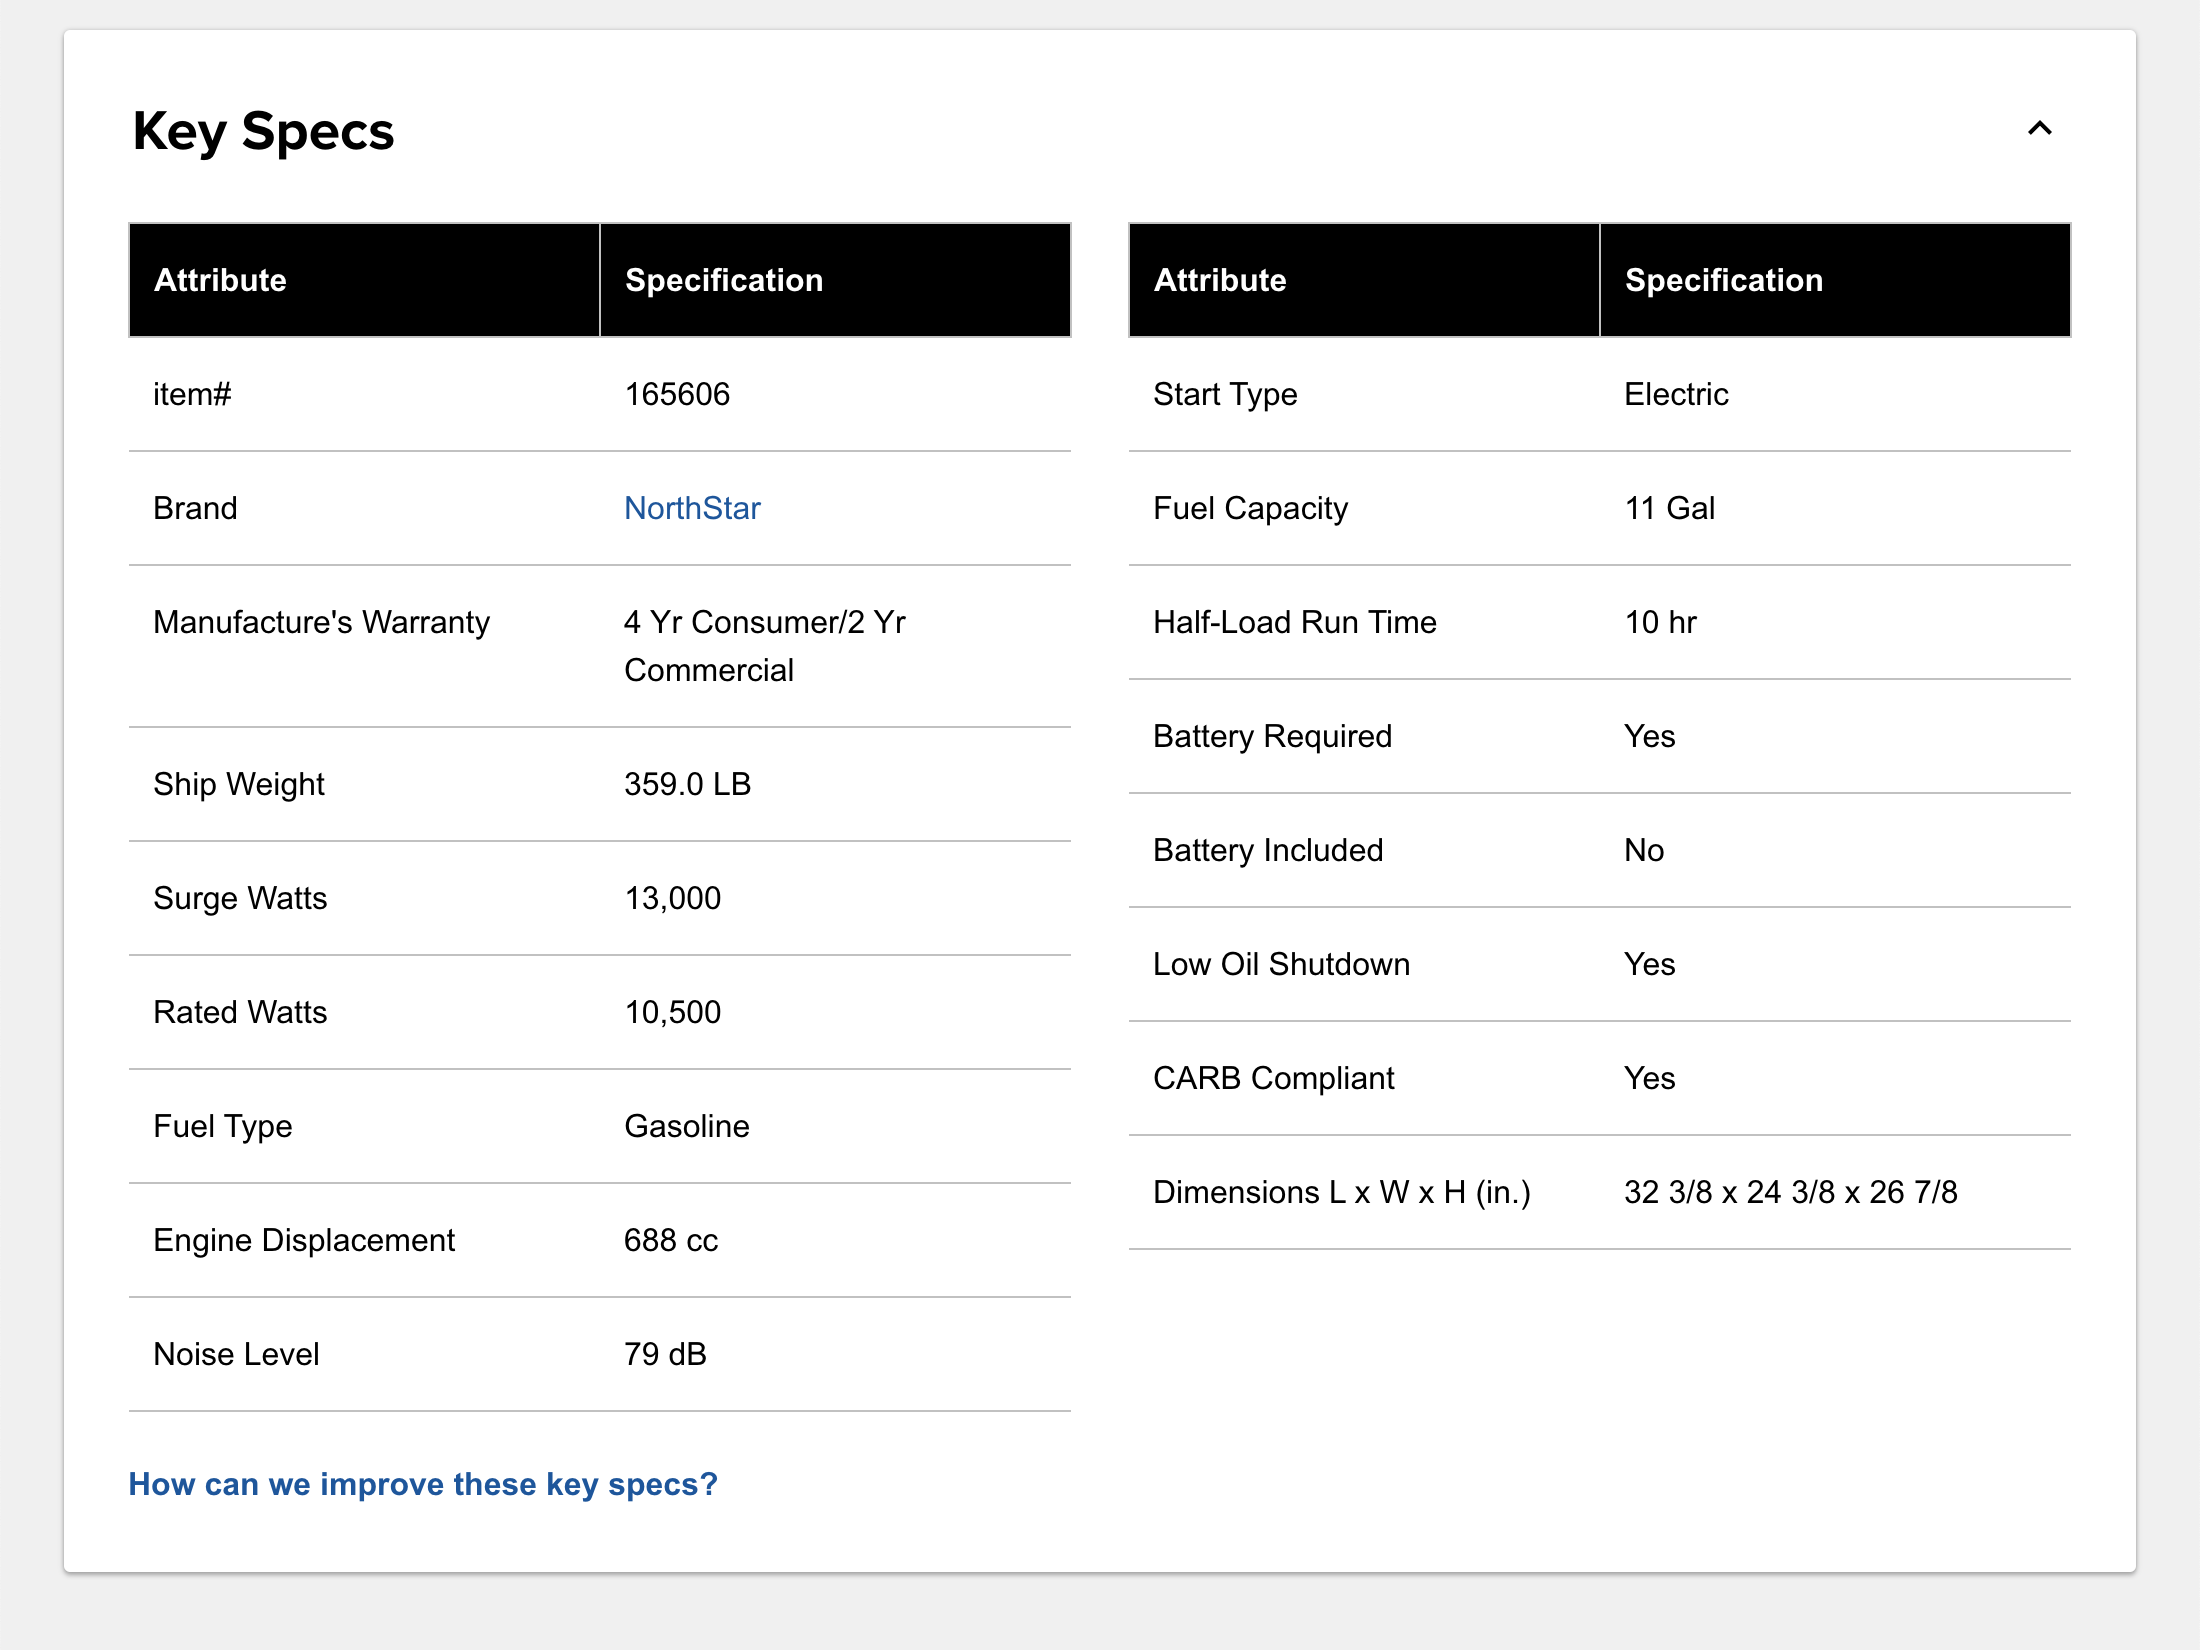Click the Battery Required Yes cell
The height and width of the screenshot is (1650, 2200).
point(1649,736)
